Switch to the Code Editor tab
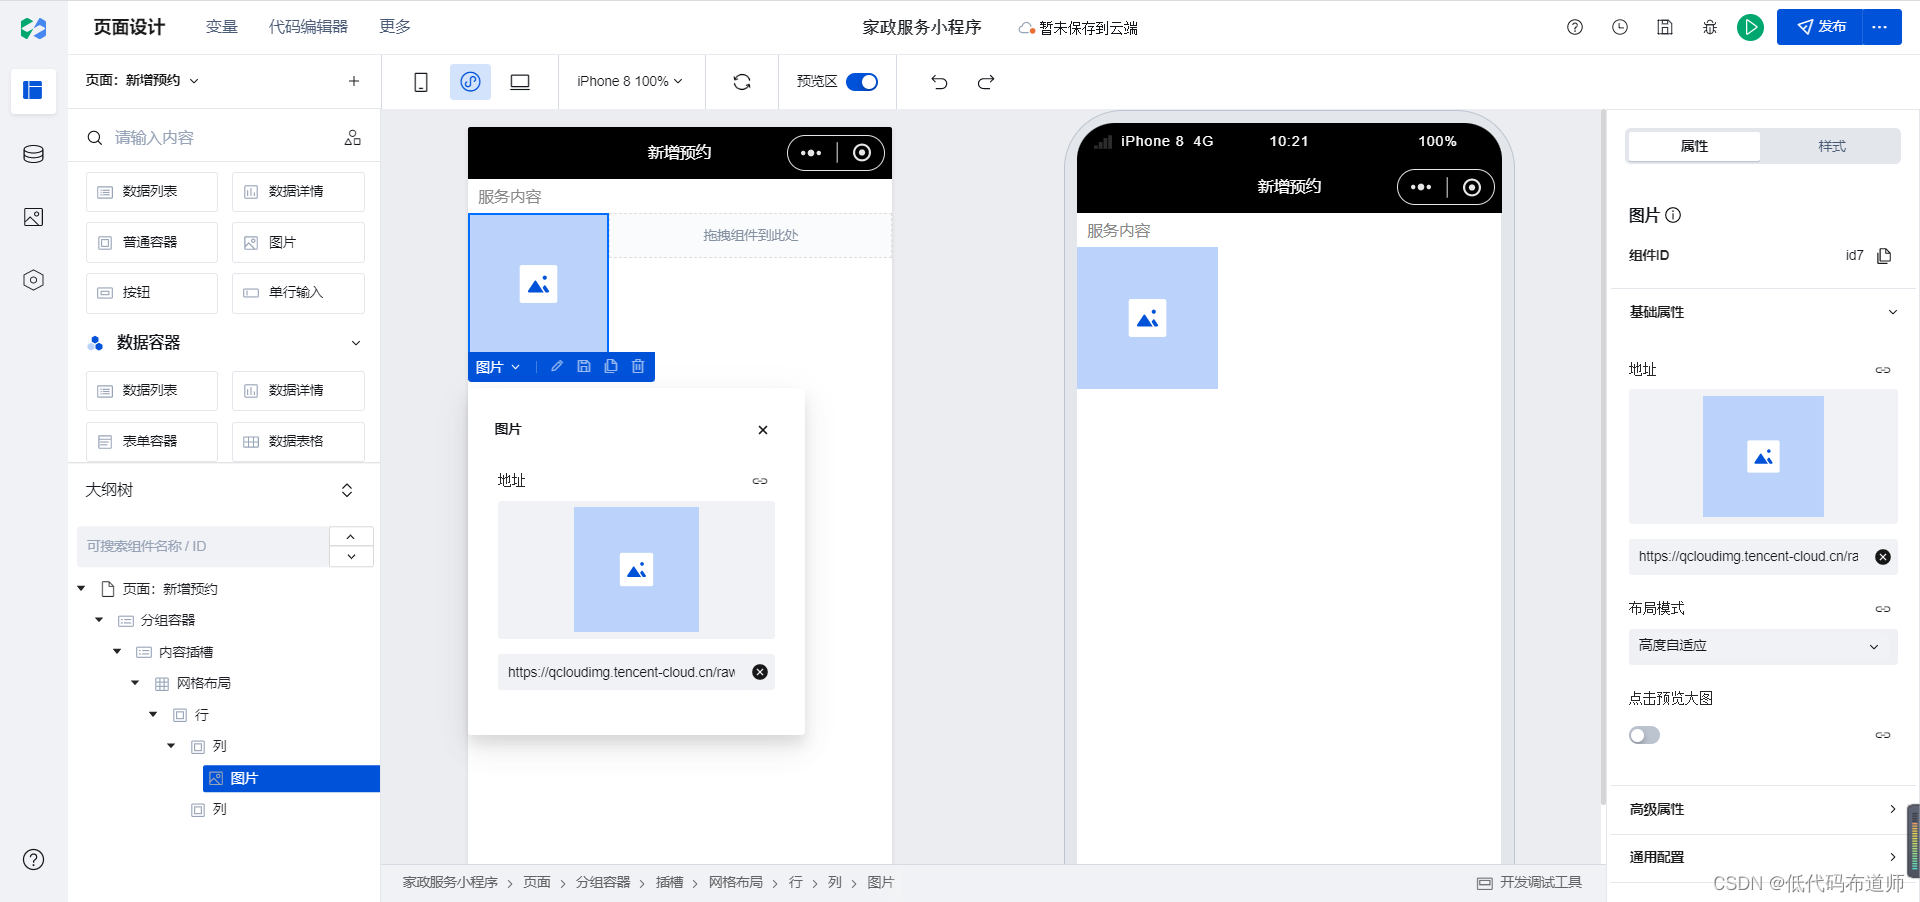Viewport: 1920px width, 902px height. click(308, 27)
